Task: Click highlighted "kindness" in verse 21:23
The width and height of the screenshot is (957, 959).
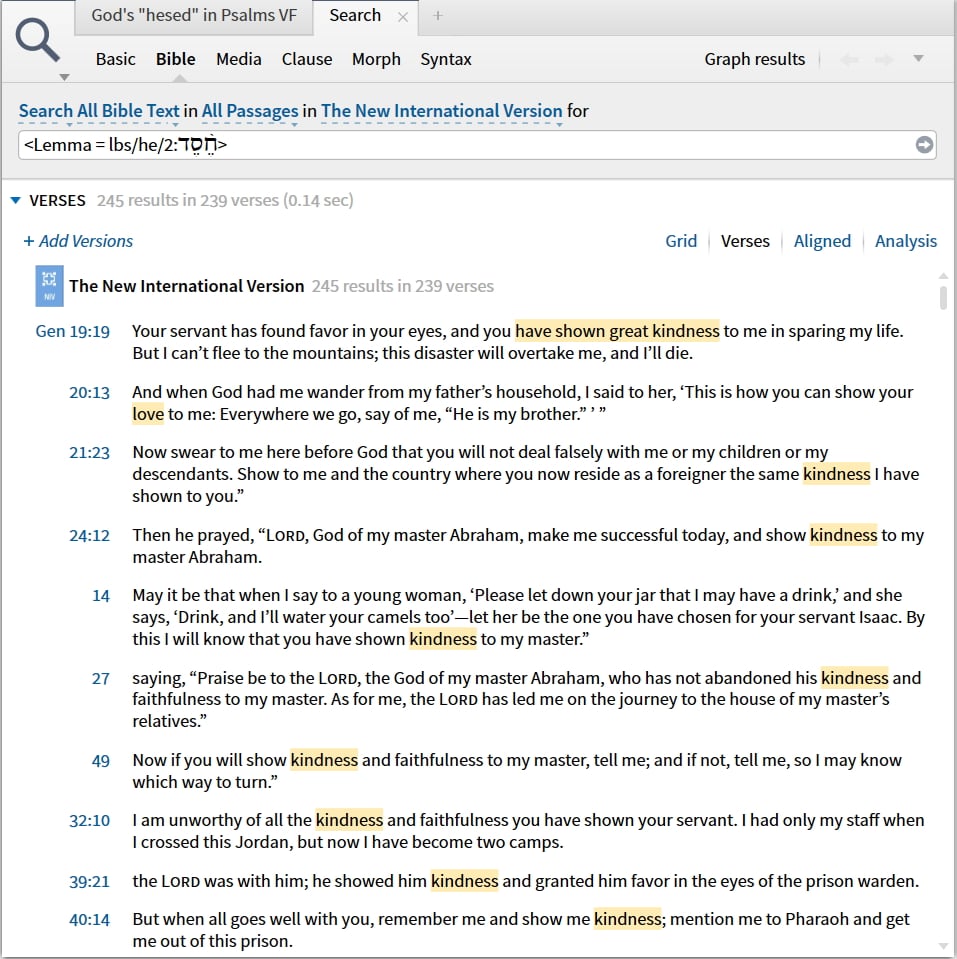Action: click(836, 474)
